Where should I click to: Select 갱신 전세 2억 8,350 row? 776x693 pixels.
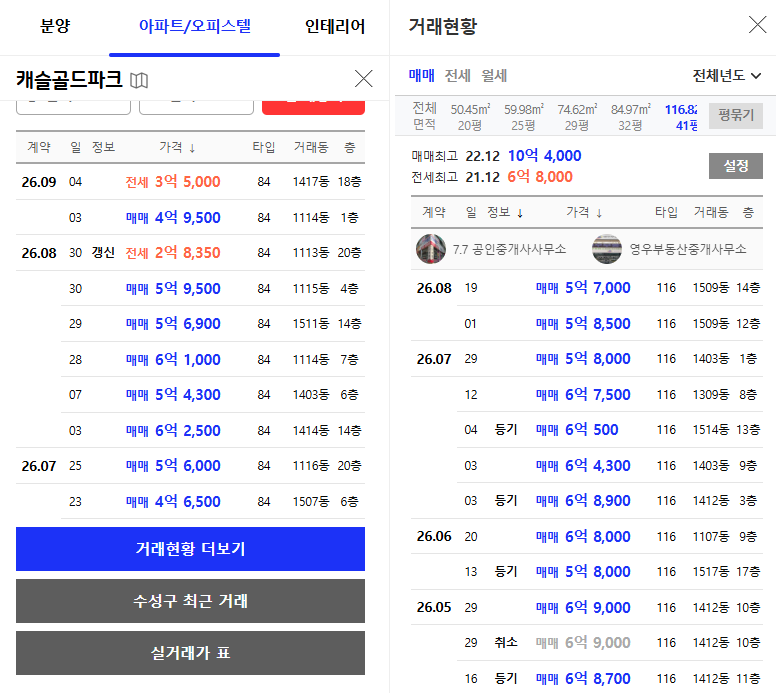click(x=190, y=252)
